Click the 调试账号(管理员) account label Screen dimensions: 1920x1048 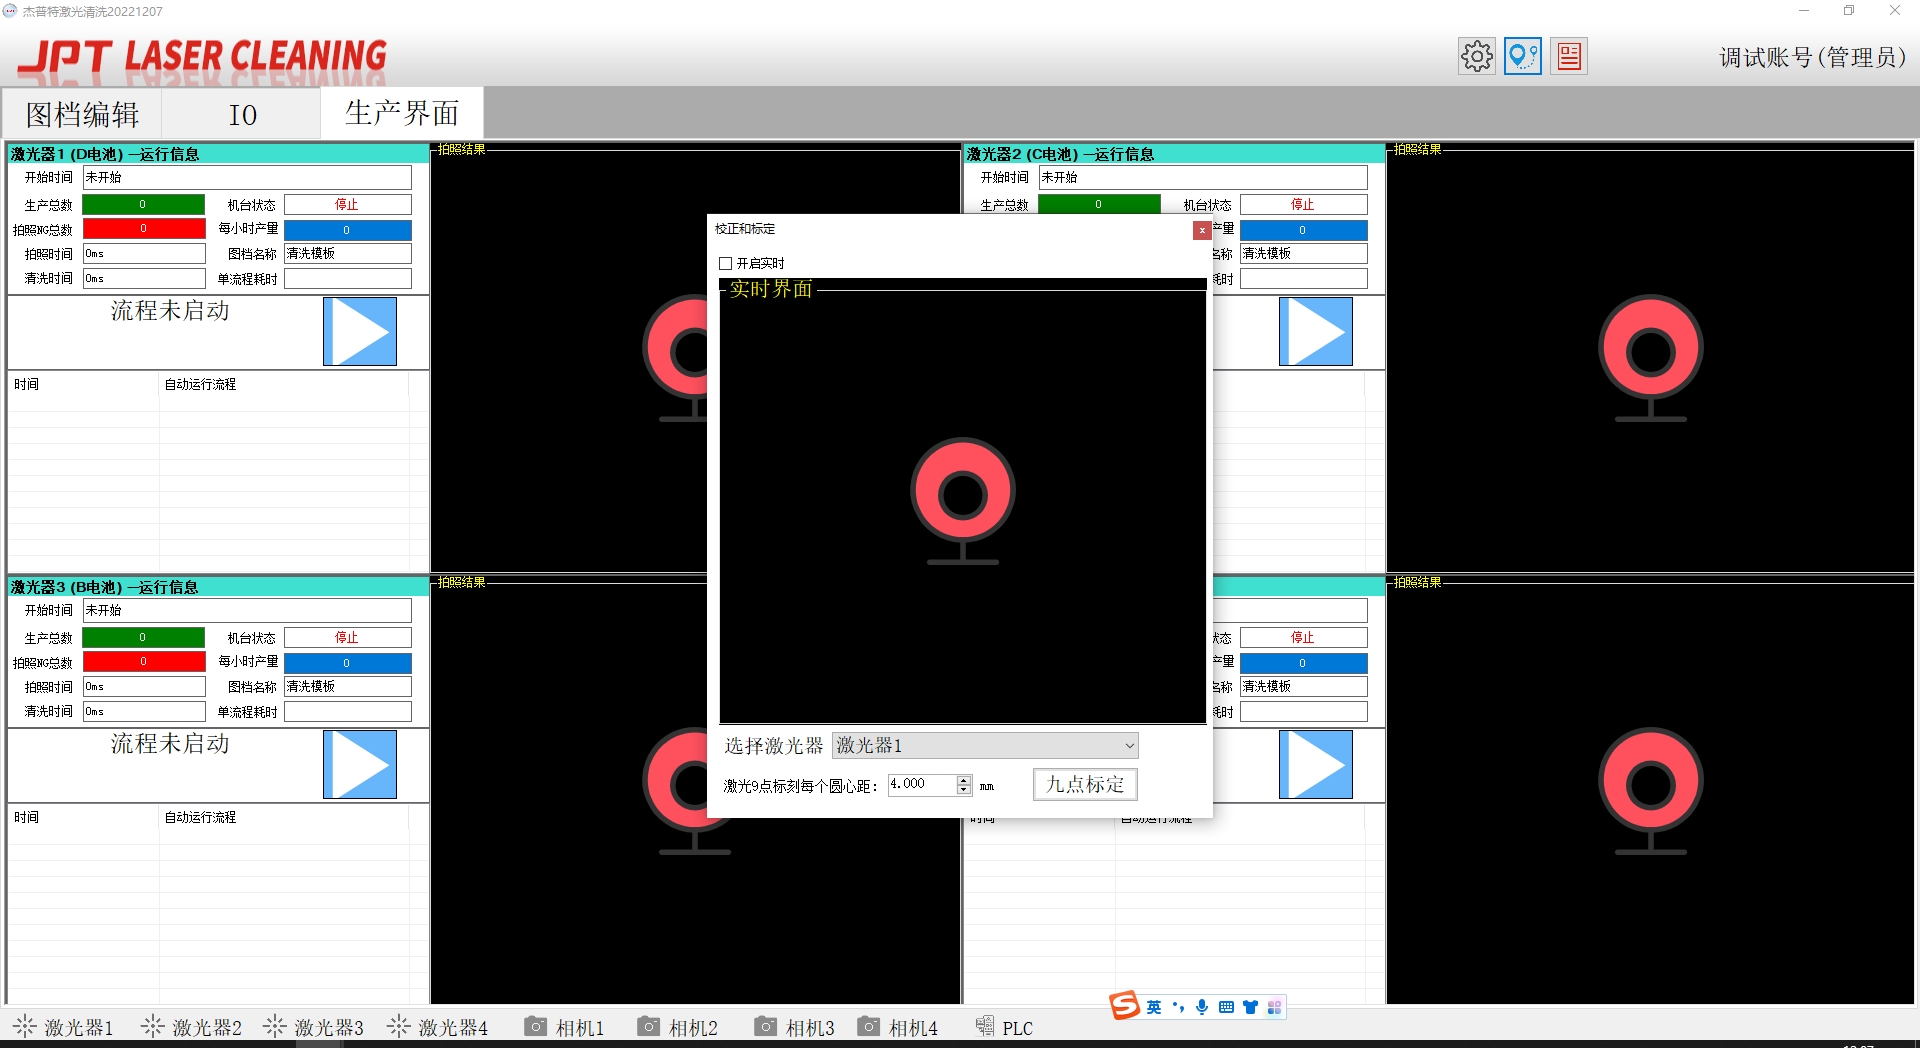pos(1812,57)
